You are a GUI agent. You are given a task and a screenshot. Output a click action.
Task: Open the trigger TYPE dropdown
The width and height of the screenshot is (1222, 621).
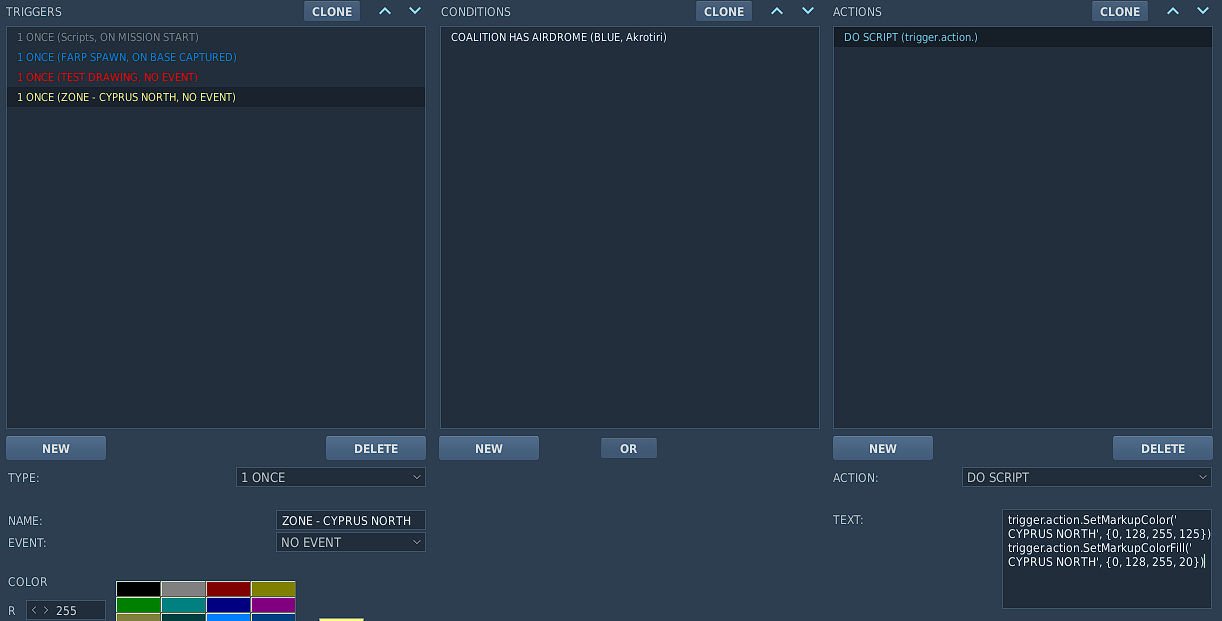coord(331,477)
